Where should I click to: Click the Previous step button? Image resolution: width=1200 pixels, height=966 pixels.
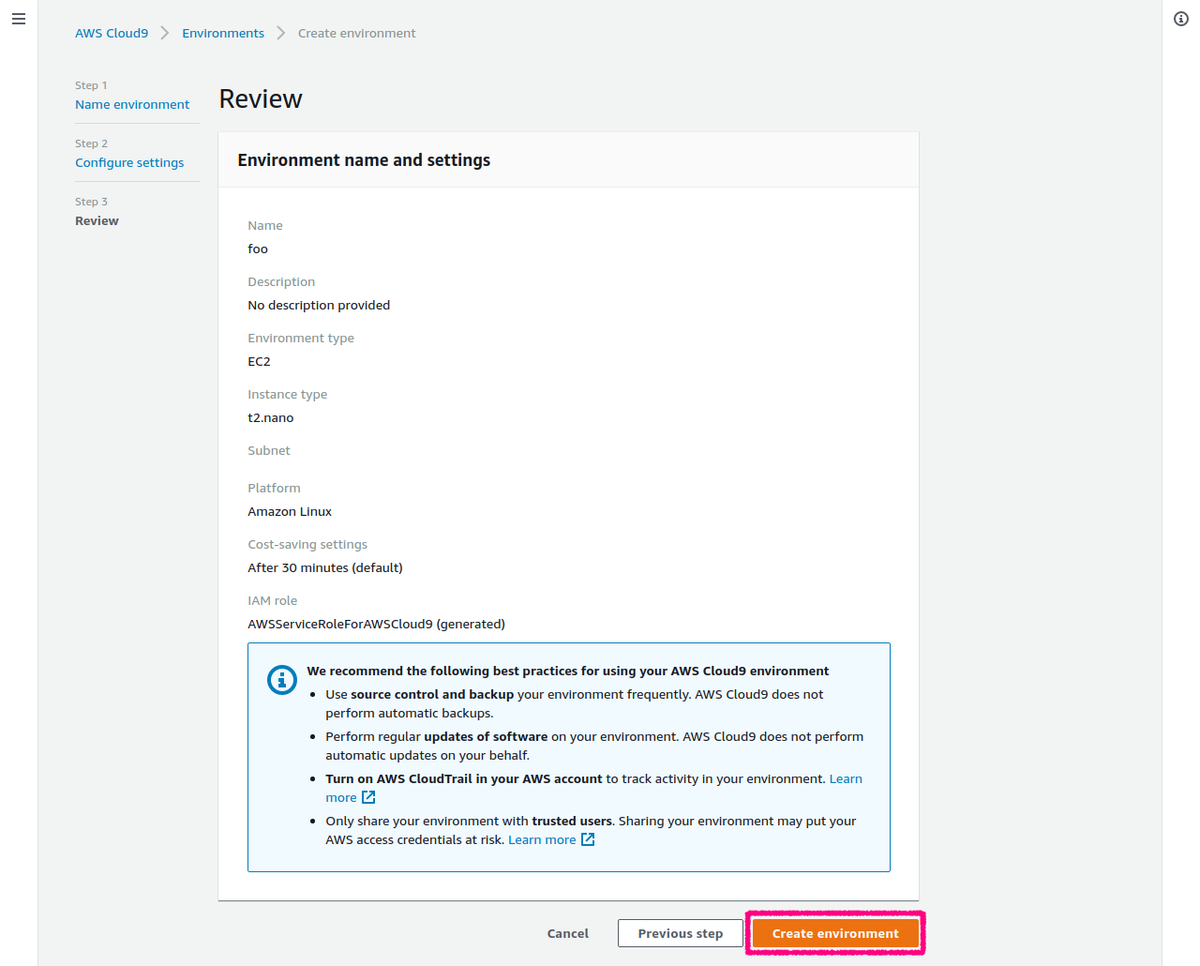point(680,932)
